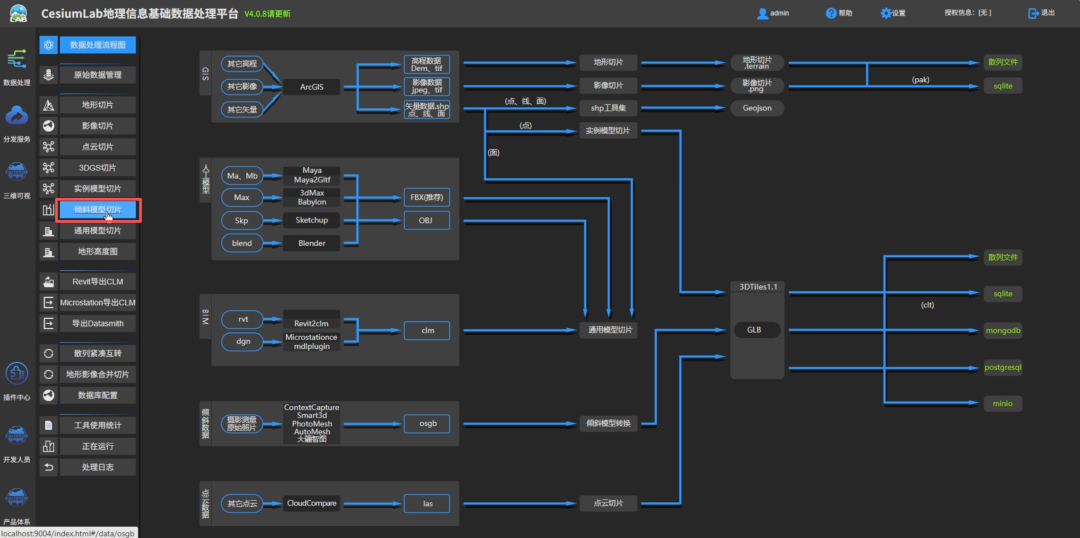Click the building icon beside 通用模型切片 menu
The width and height of the screenshot is (1080, 538).
[48, 231]
